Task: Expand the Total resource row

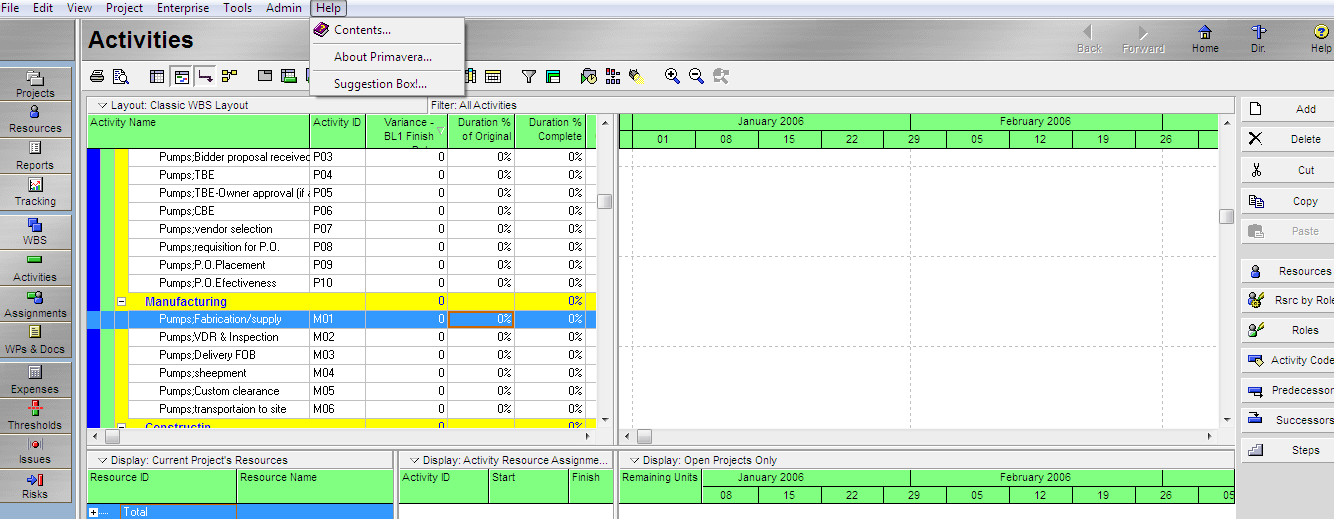Action: tap(94, 512)
